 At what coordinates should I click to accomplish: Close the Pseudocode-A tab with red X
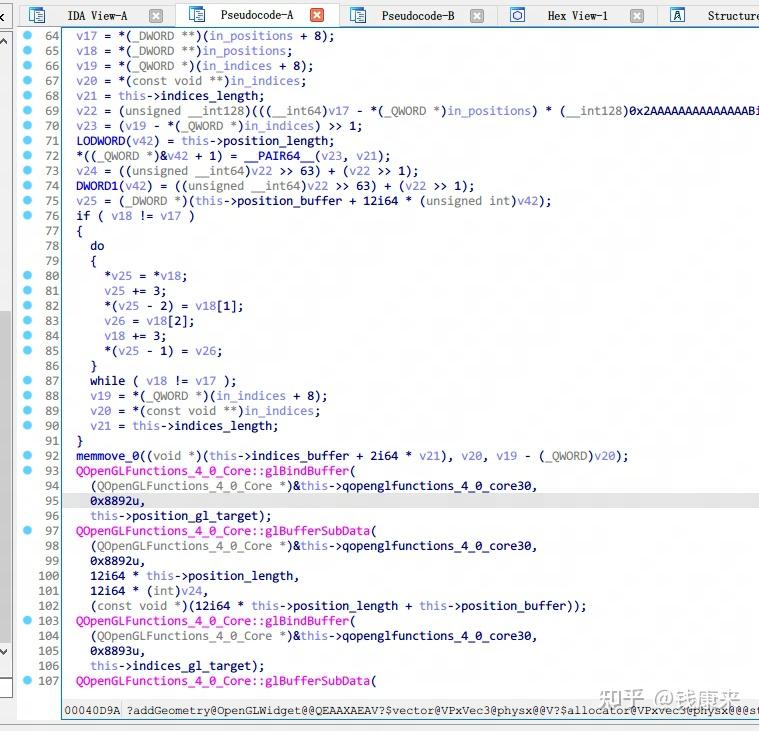(x=317, y=15)
